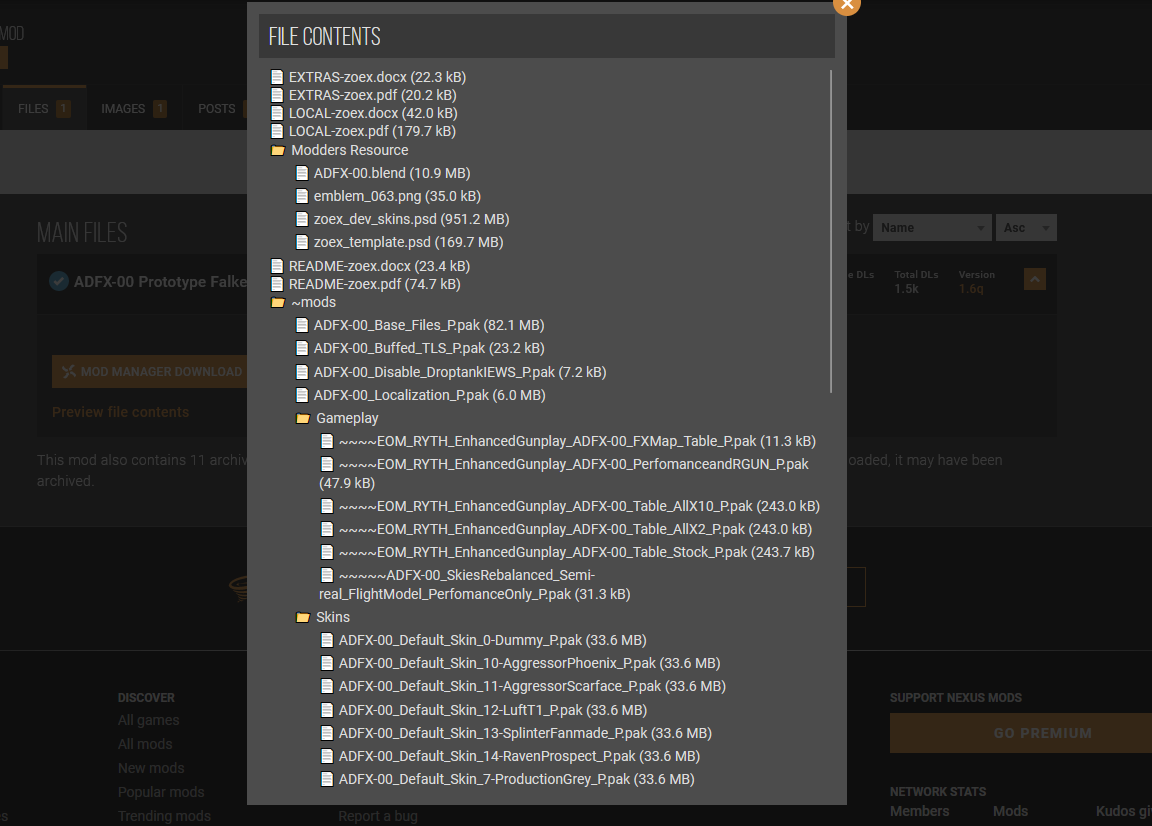Click the file icon beside EXTRAS-zoex.pdf
This screenshot has width=1152, height=826.
(x=277, y=95)
